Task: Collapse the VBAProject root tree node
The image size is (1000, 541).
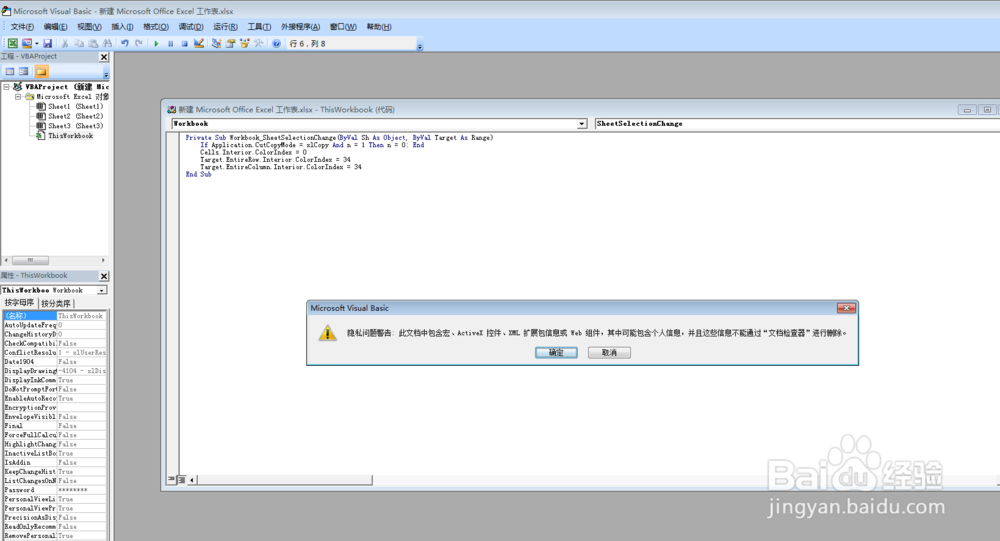Action: 6,87
